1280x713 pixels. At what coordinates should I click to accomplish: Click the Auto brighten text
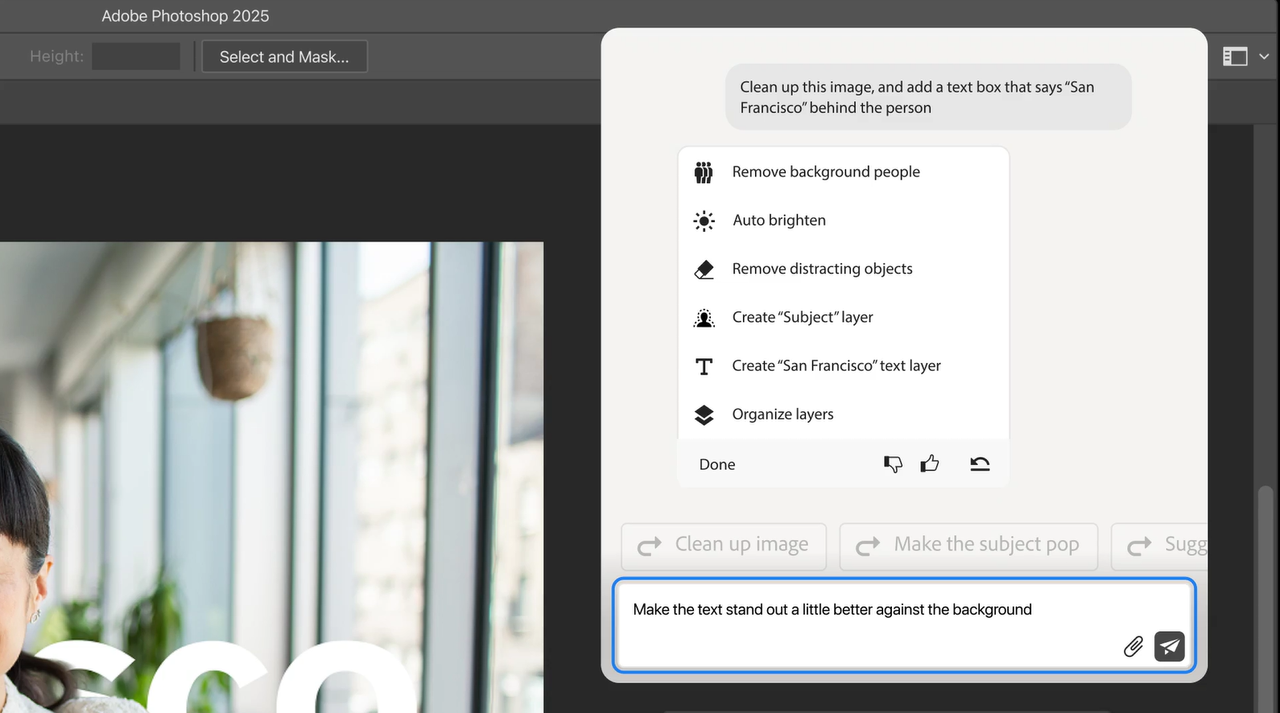click(x=779, y=221)
